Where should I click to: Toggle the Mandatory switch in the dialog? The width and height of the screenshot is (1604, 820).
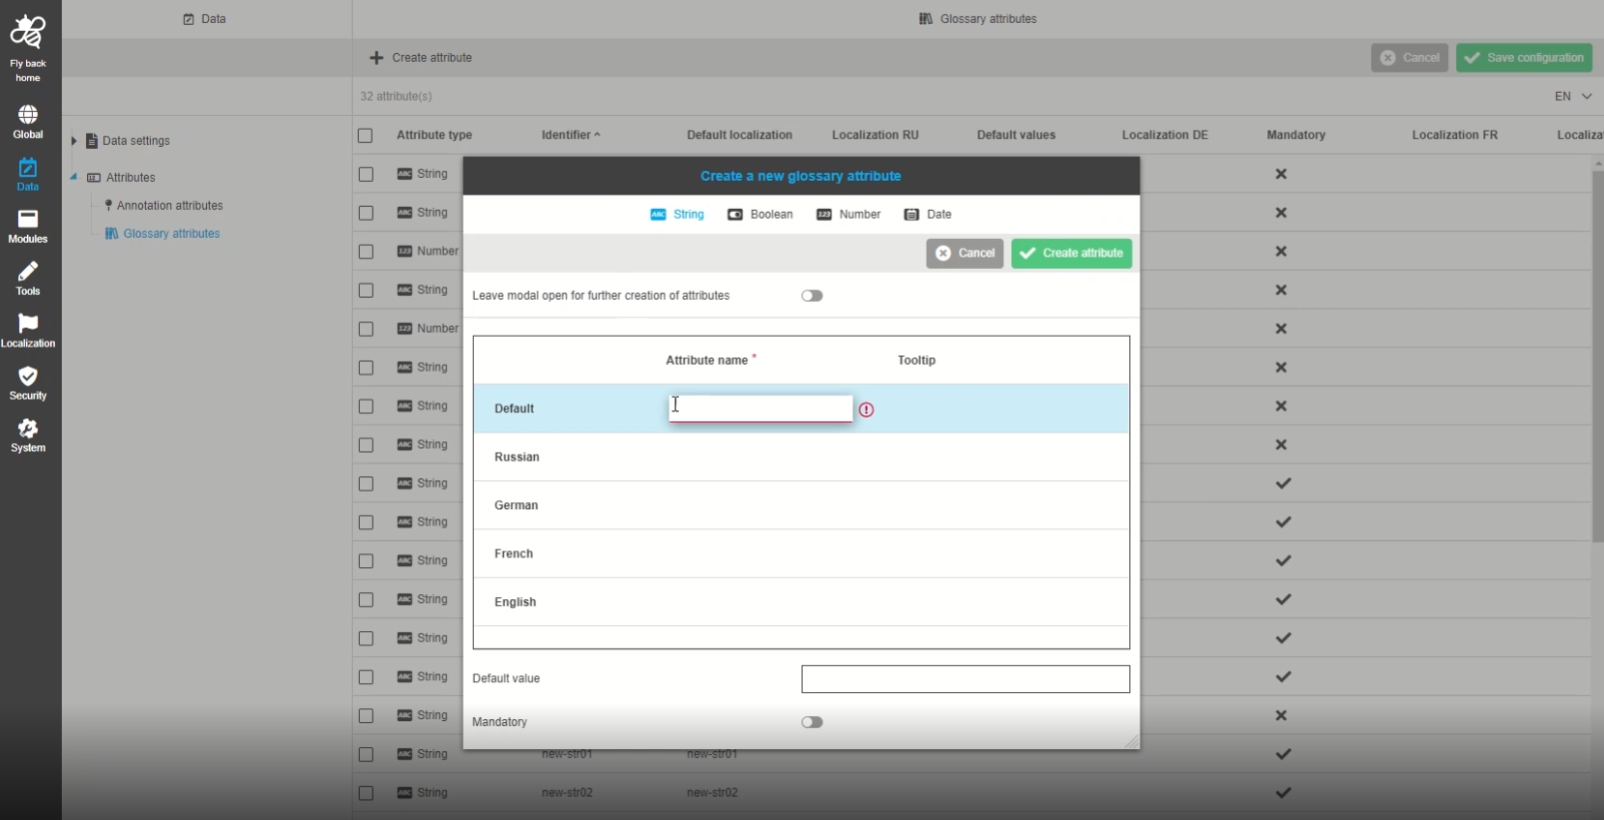[x=812, y=722]
